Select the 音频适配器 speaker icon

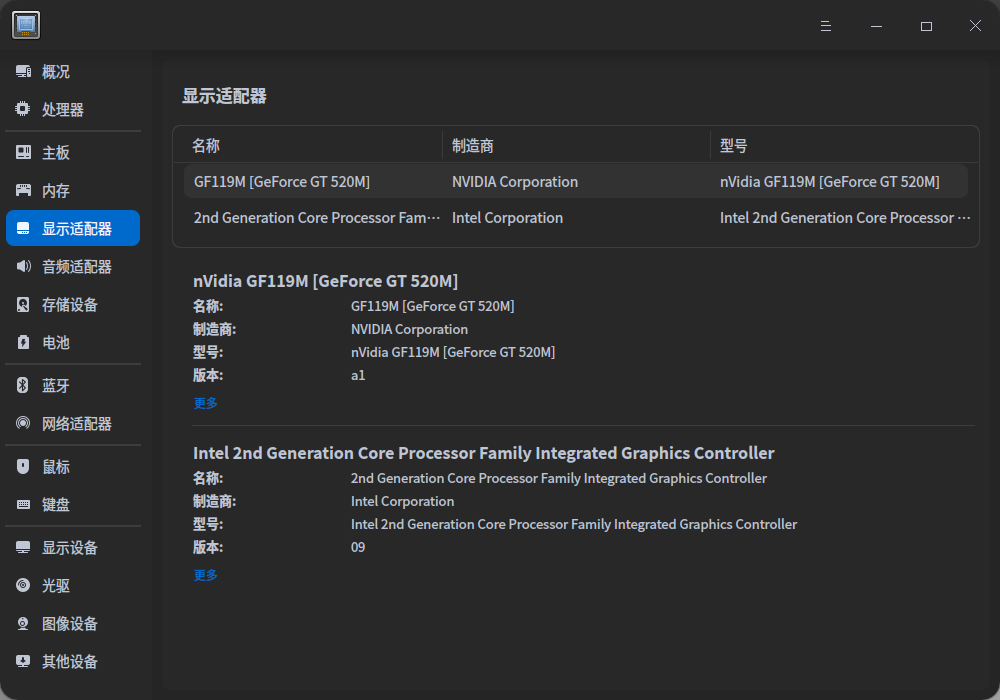[x=23, y=267]
